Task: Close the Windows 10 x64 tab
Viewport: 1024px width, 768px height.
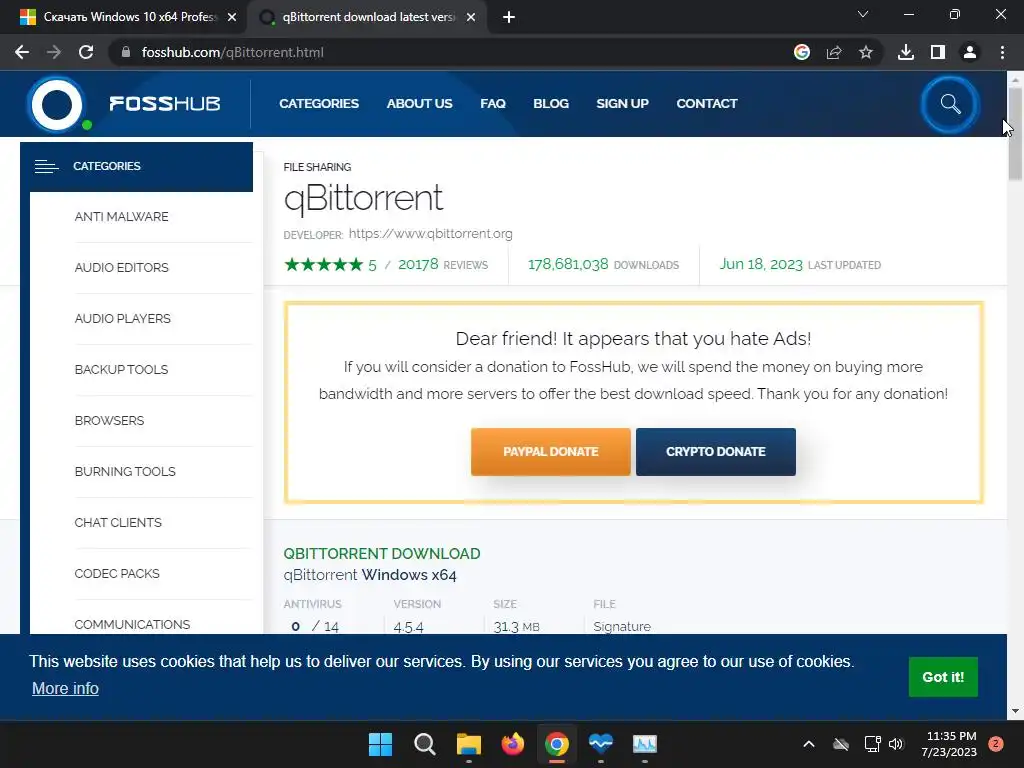Action: 232,18
